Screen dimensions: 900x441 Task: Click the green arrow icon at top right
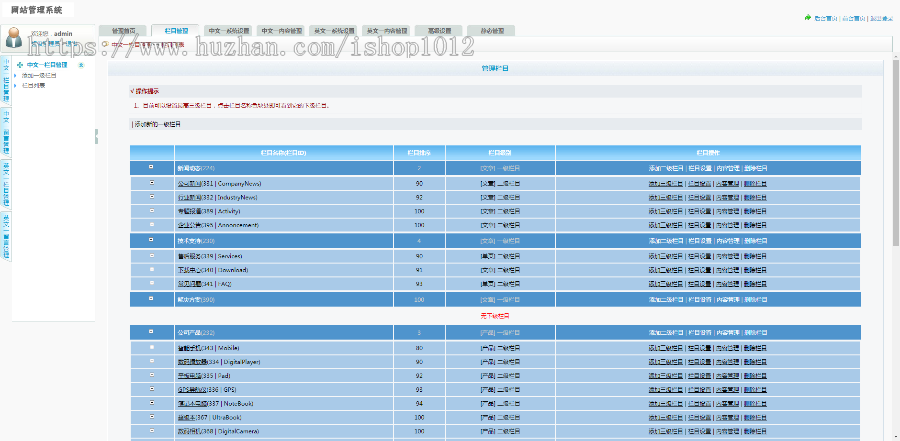[x=807, y=18]
